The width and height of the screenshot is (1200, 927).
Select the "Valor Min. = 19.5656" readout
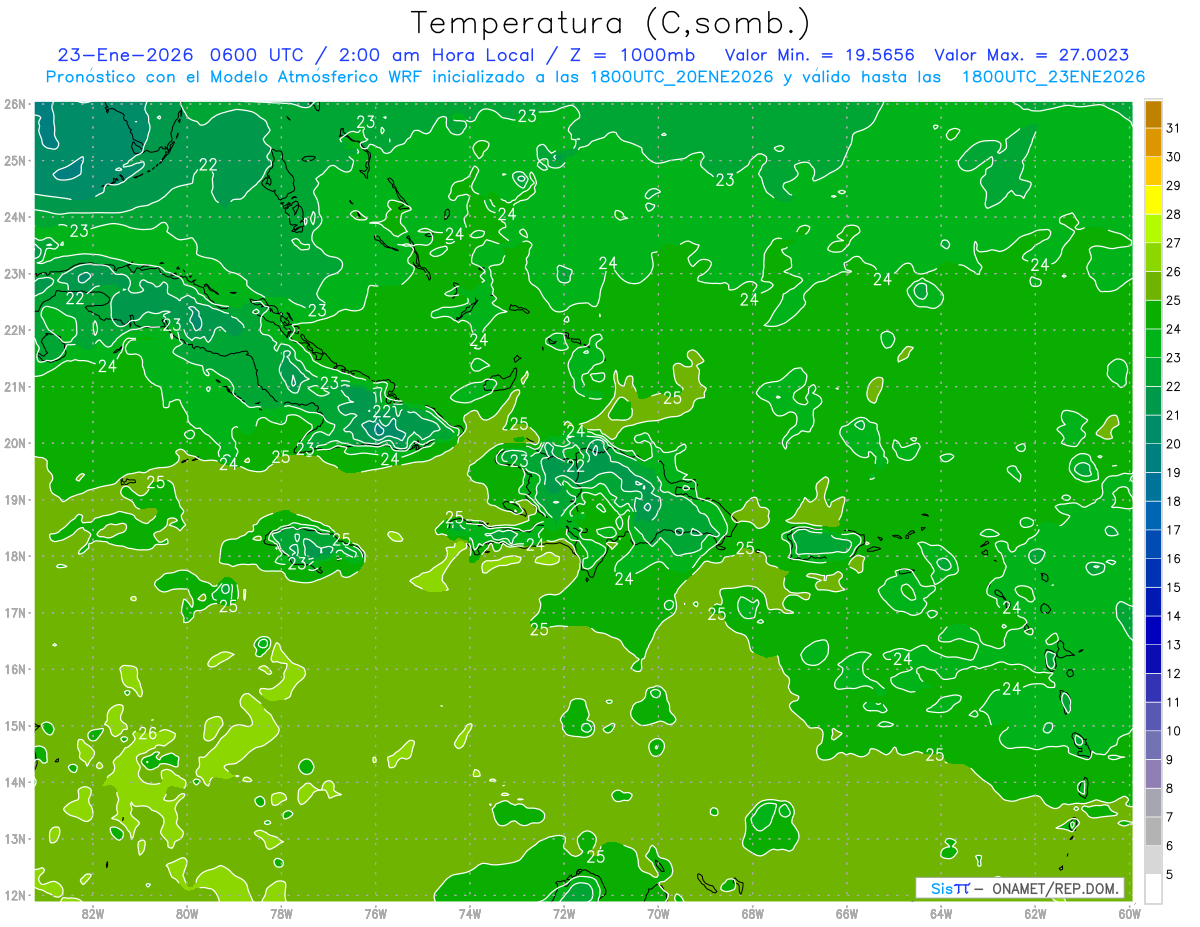[x=819, y=55]
